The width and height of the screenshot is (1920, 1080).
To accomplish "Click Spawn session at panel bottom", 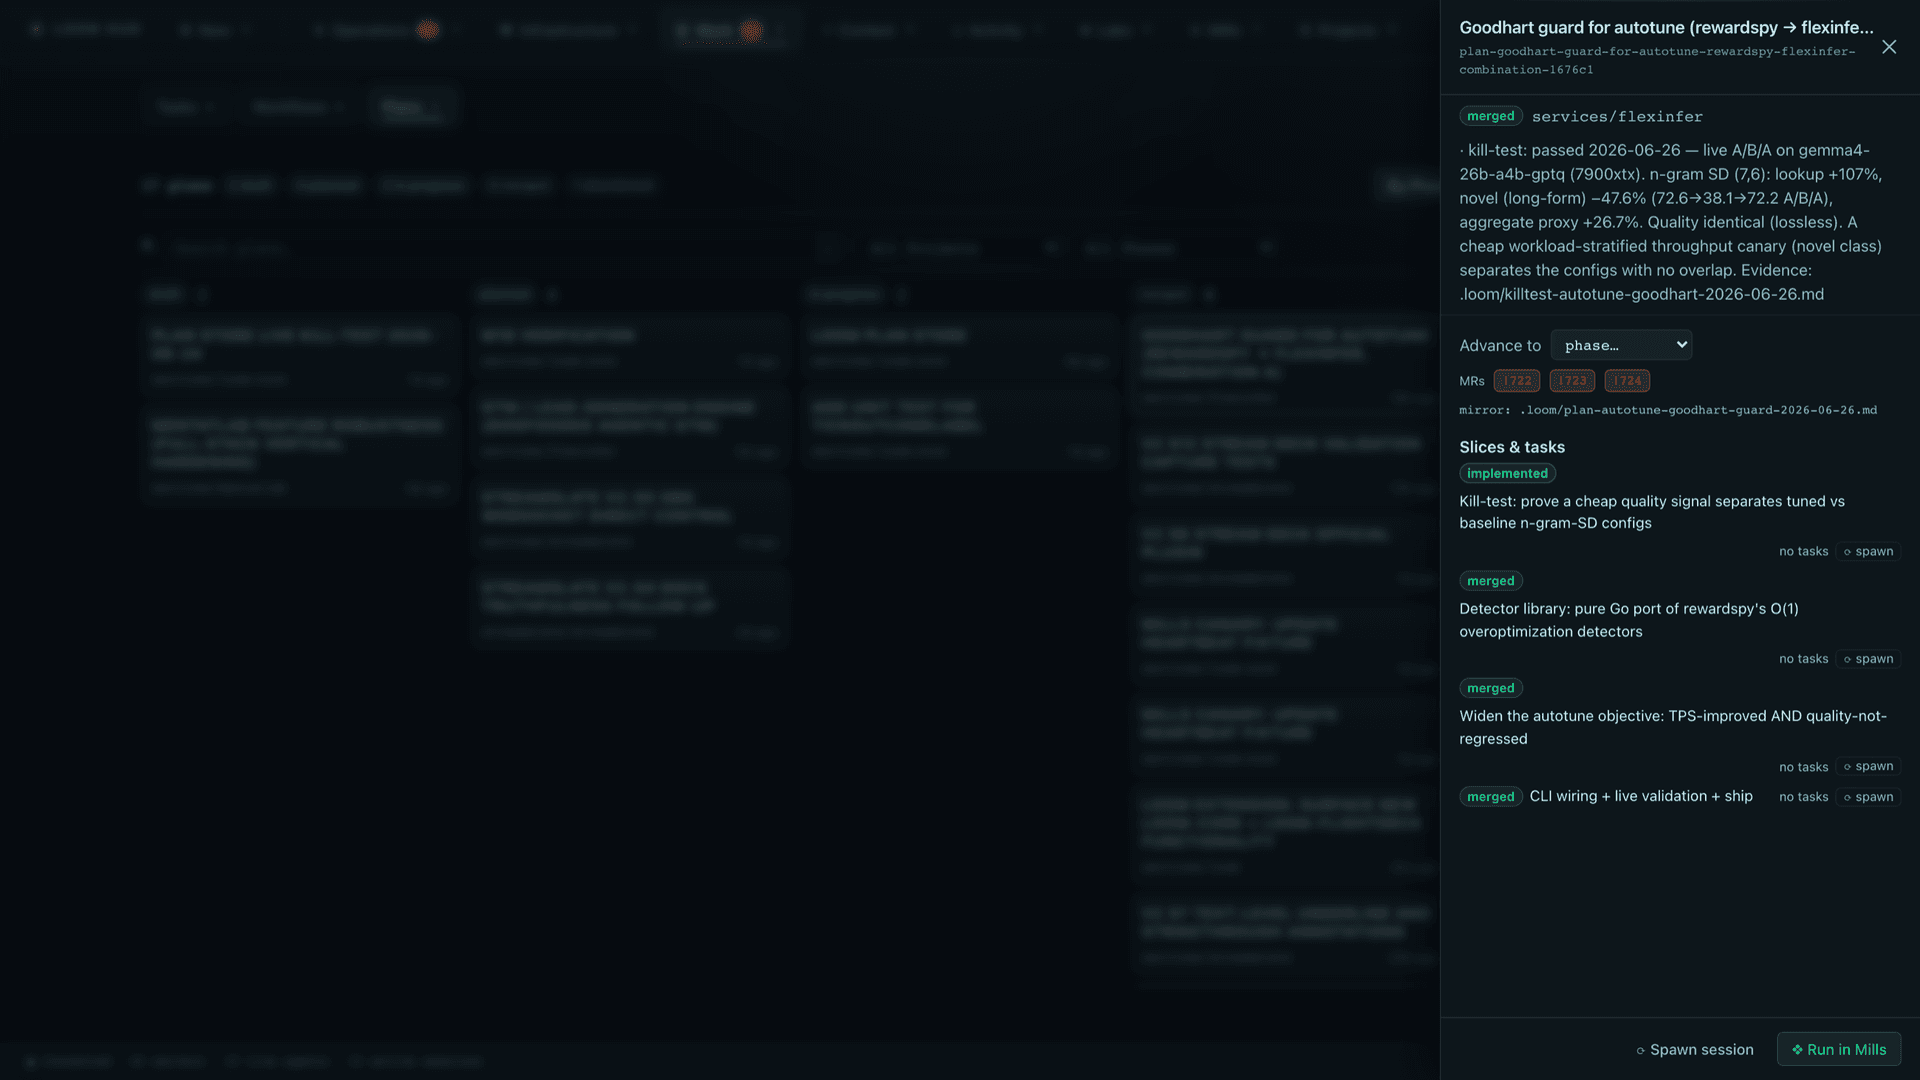I will [1695, 1049].
